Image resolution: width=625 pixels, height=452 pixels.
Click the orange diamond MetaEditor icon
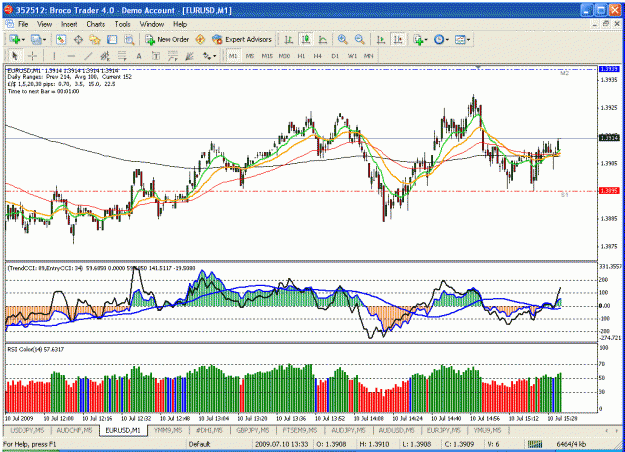point(200,39)
